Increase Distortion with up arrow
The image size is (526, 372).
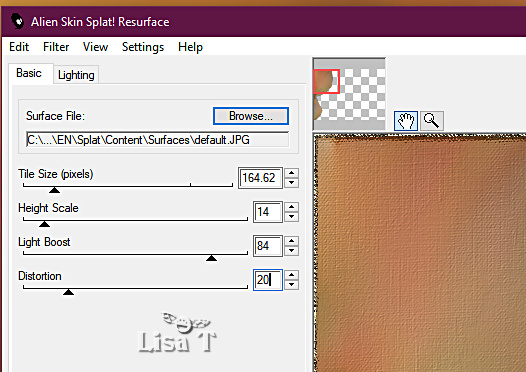click(x=292, y=275)
